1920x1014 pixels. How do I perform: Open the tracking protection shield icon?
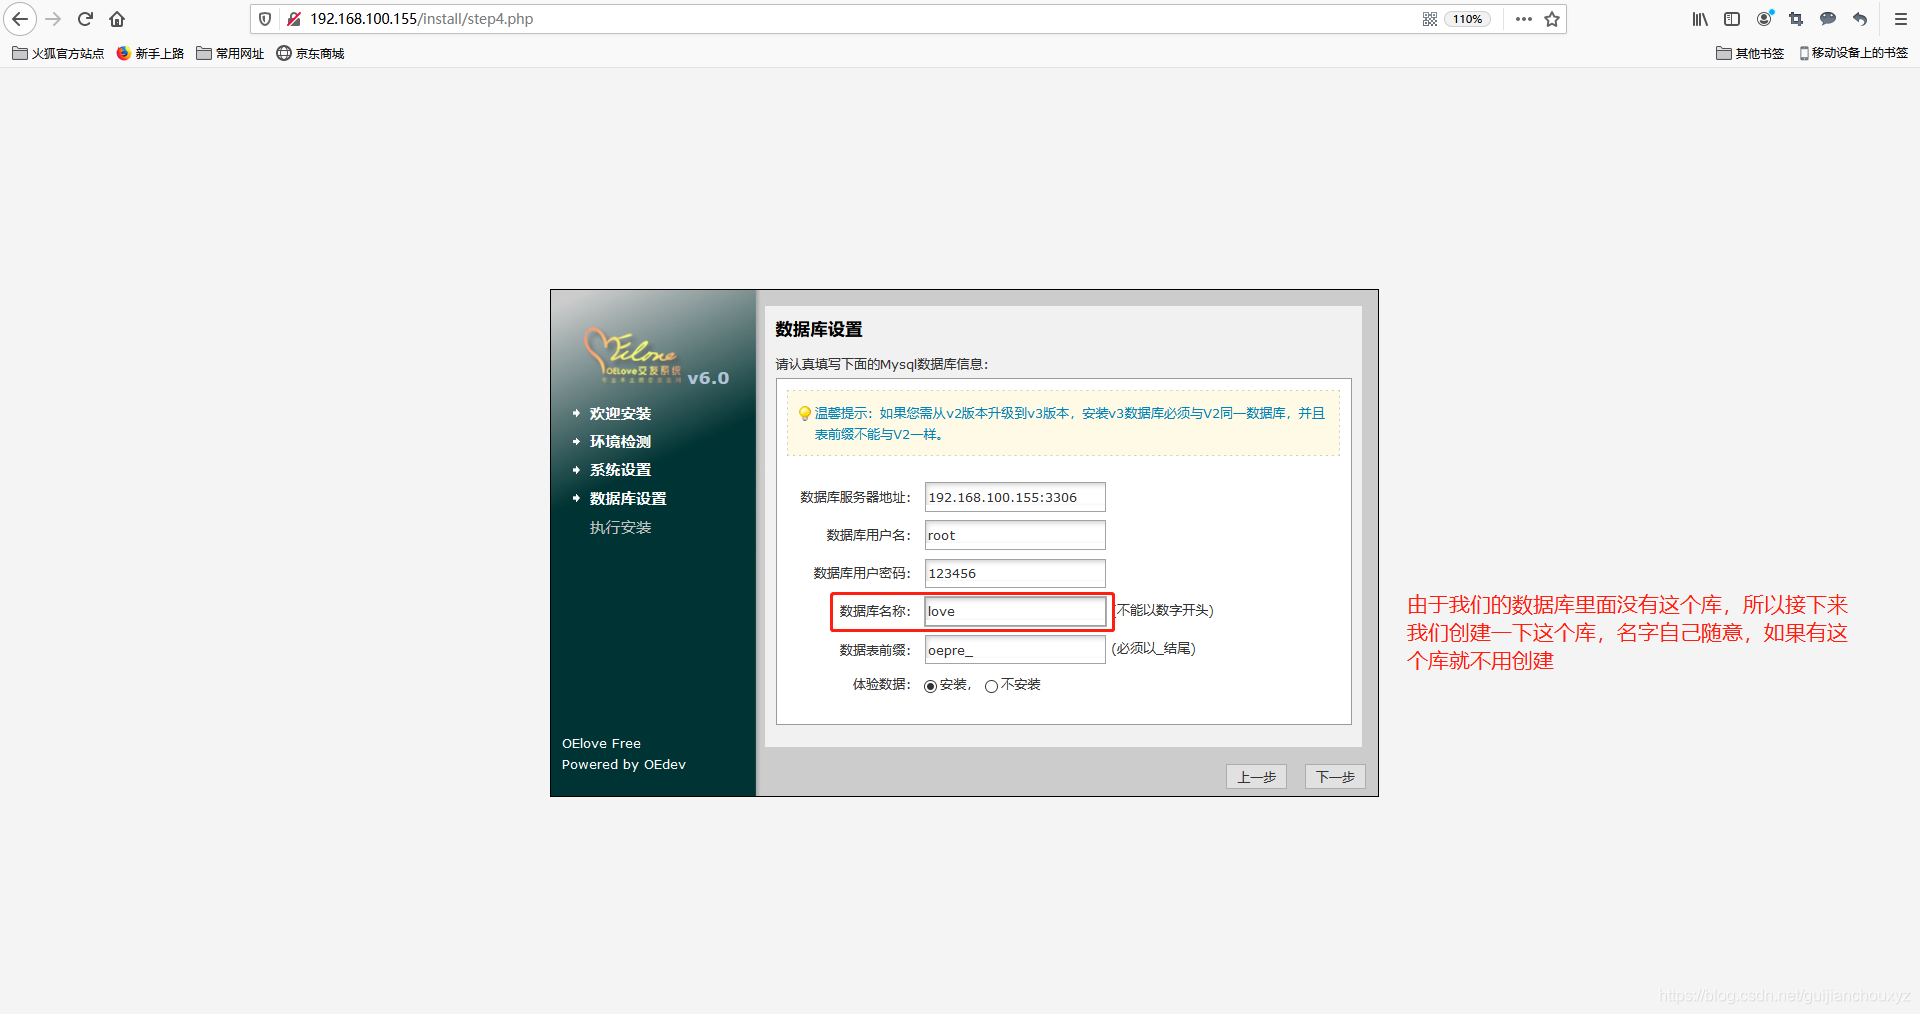point(265,19)
